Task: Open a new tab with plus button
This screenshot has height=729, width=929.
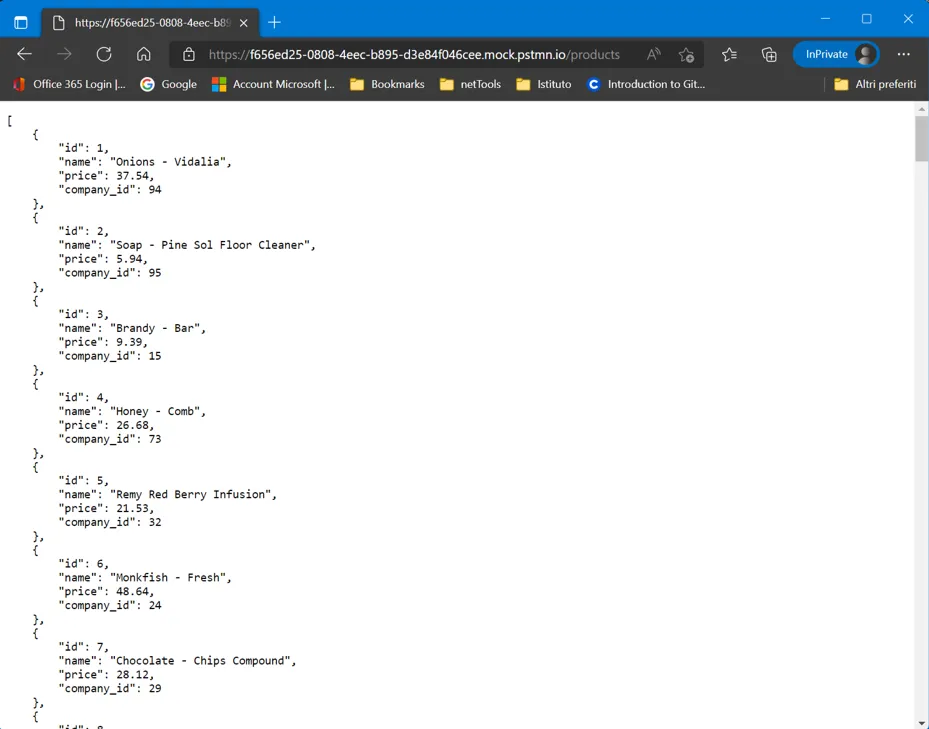Action: coord(274,23)
